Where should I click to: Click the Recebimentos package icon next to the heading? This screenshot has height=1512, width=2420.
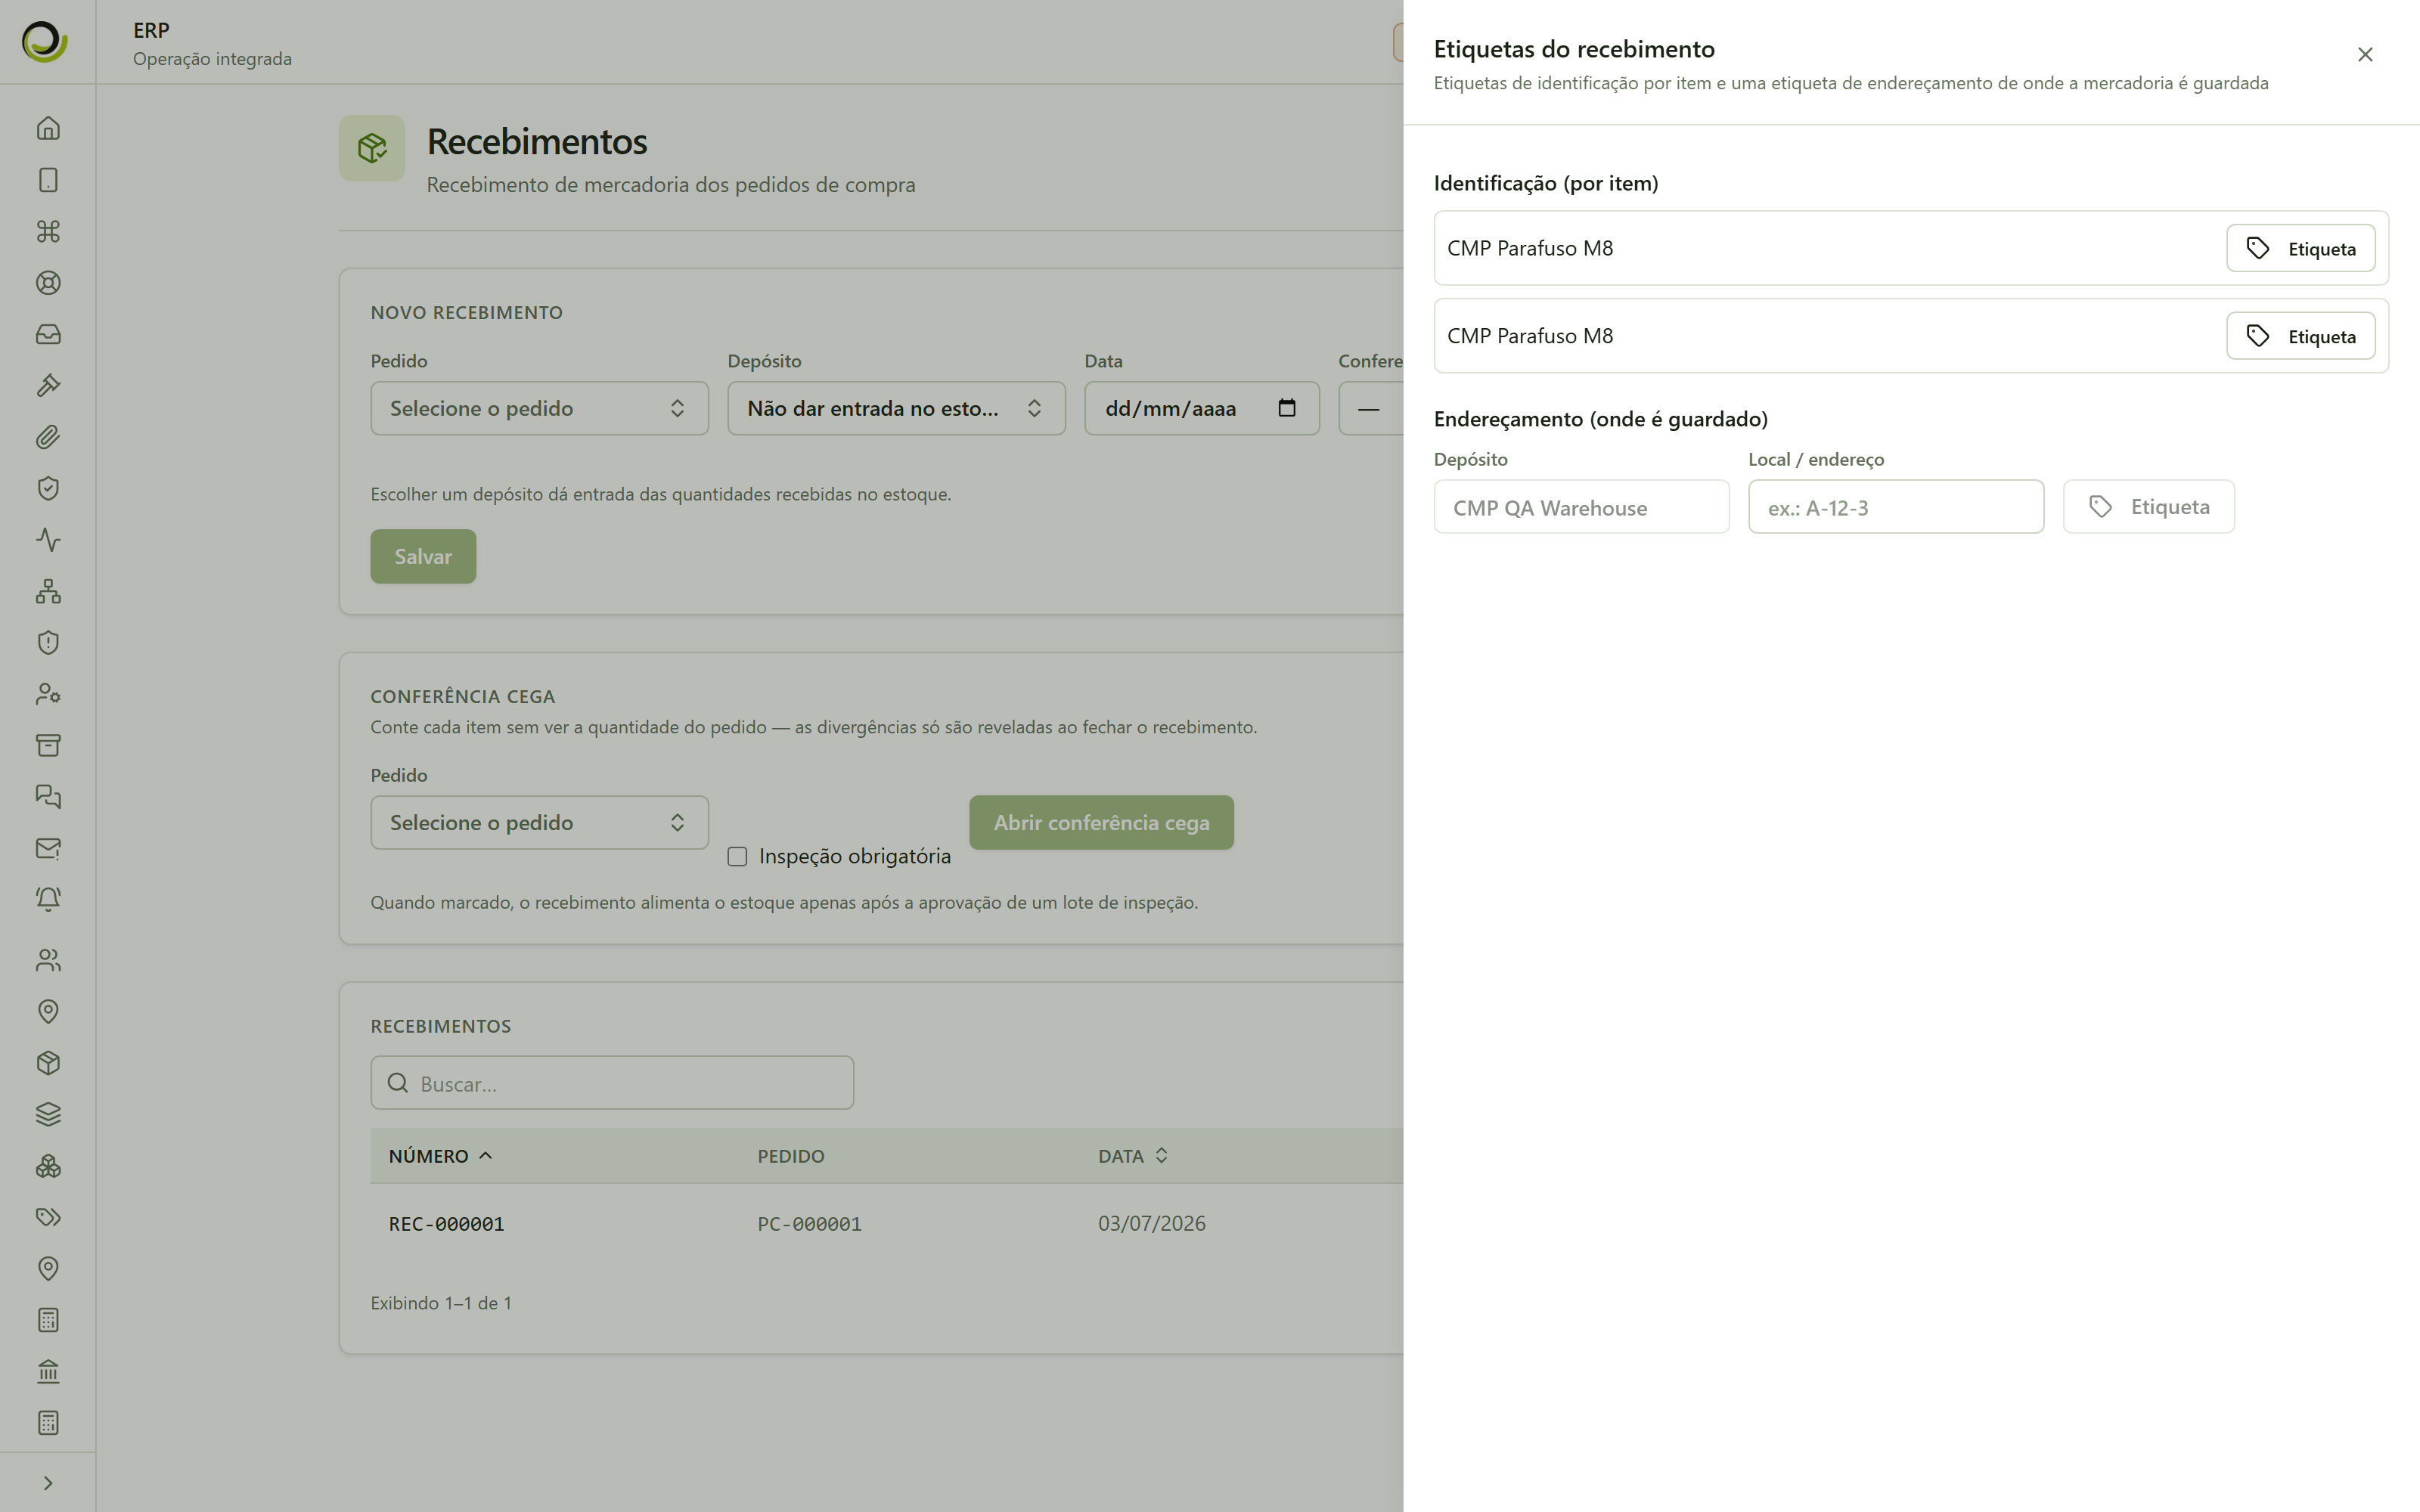[372, 148]
